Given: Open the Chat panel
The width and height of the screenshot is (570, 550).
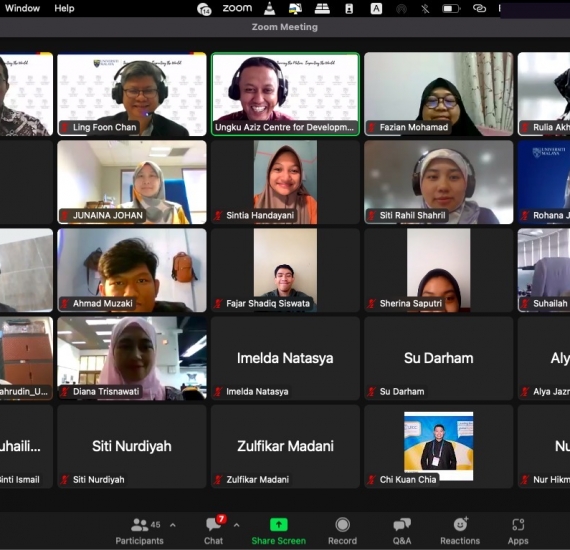Looking at the screenshot, I should coord(214,531).
